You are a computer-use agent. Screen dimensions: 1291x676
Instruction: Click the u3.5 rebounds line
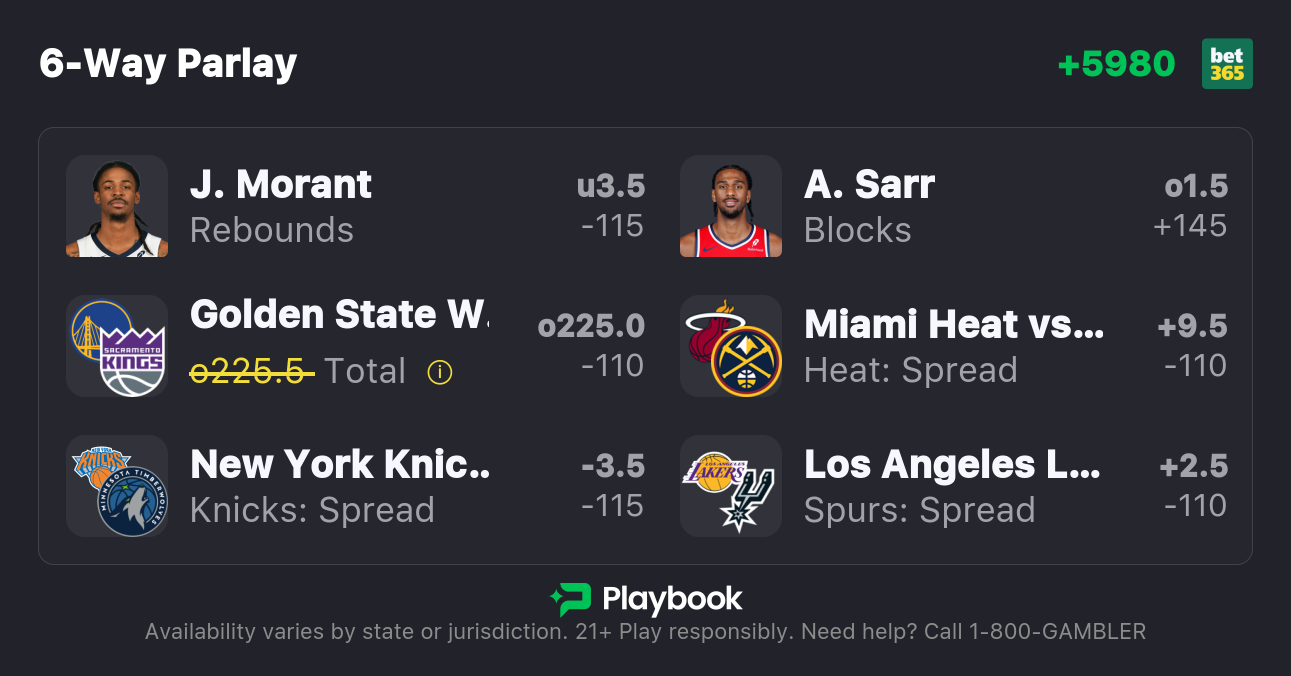[x=611, y=187]
